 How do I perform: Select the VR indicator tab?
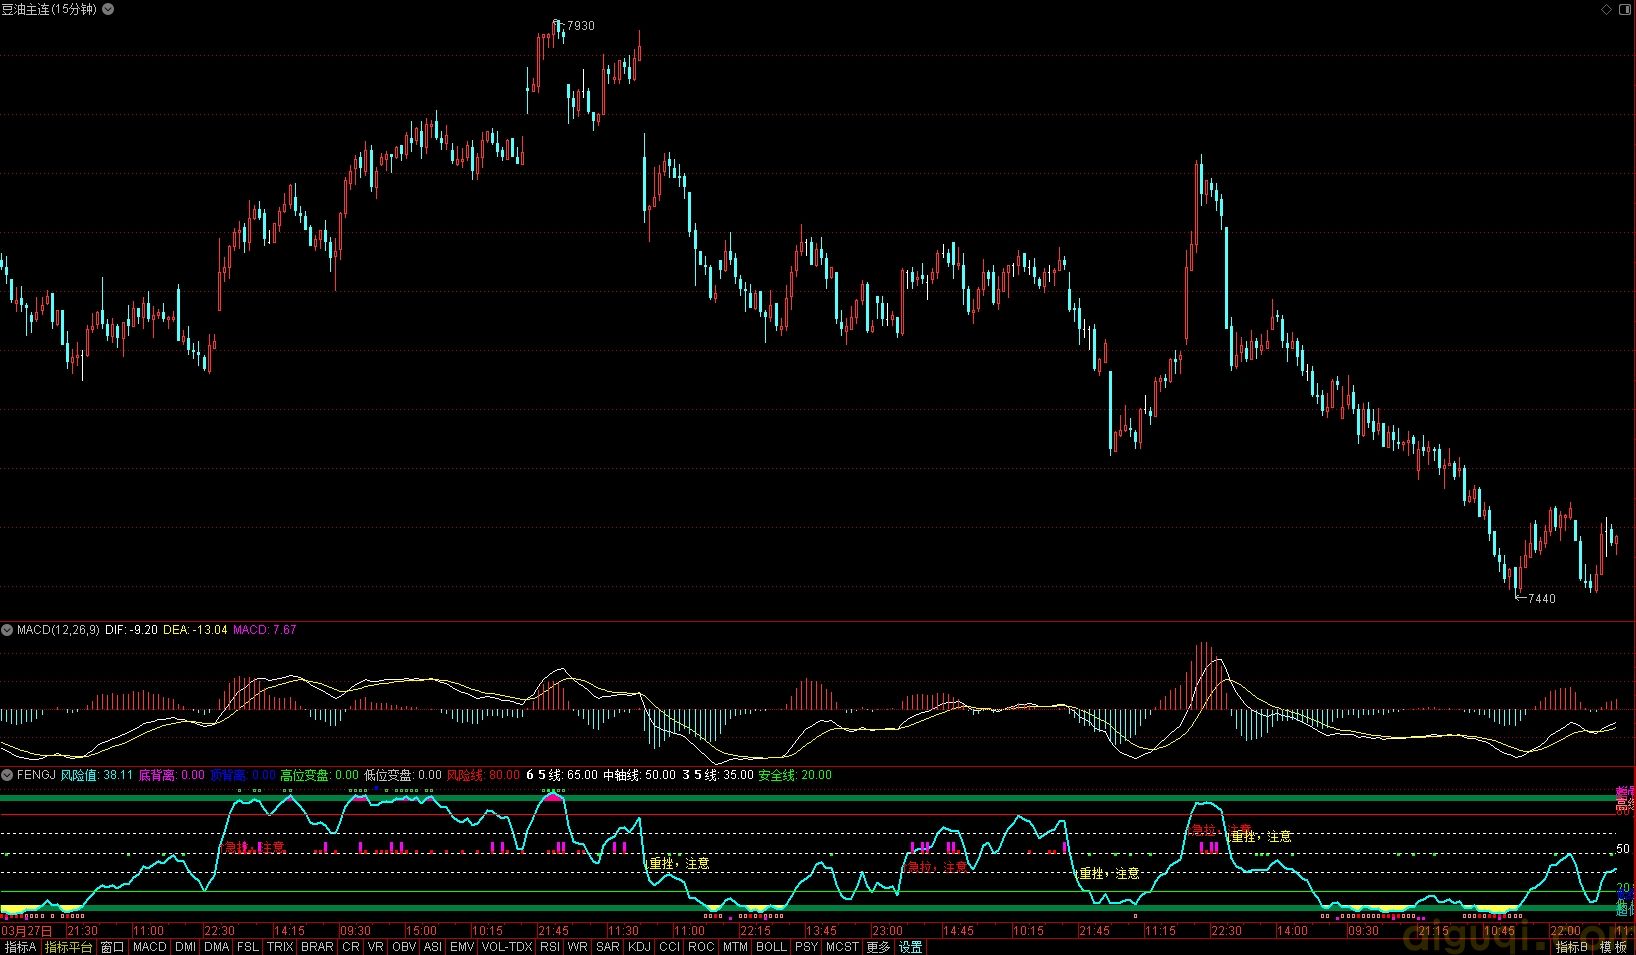[x=376, y=947]
